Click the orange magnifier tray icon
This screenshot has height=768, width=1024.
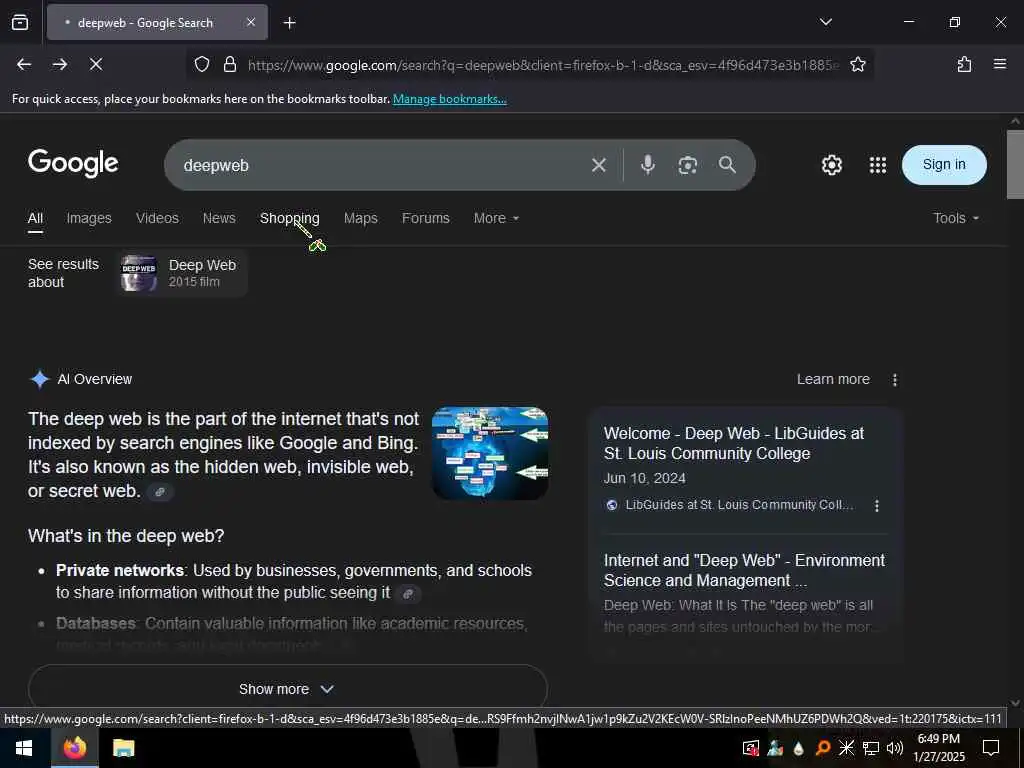[823, 748]
